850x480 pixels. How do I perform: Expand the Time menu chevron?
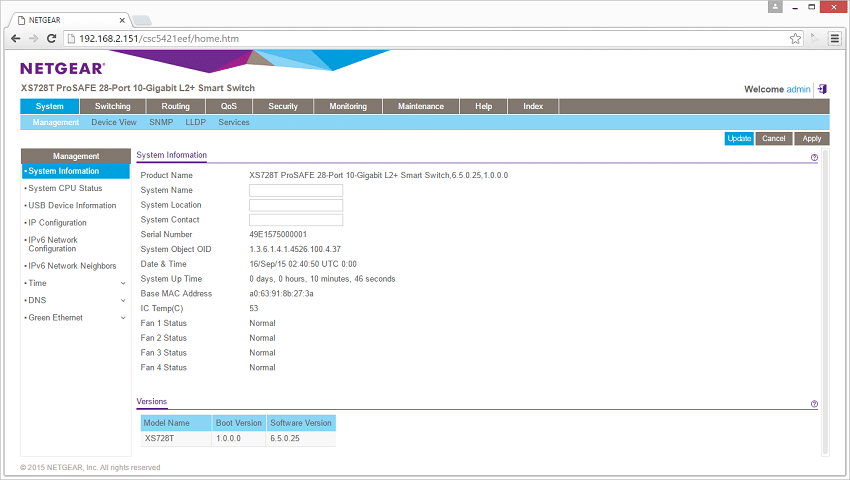coord(123,283)
